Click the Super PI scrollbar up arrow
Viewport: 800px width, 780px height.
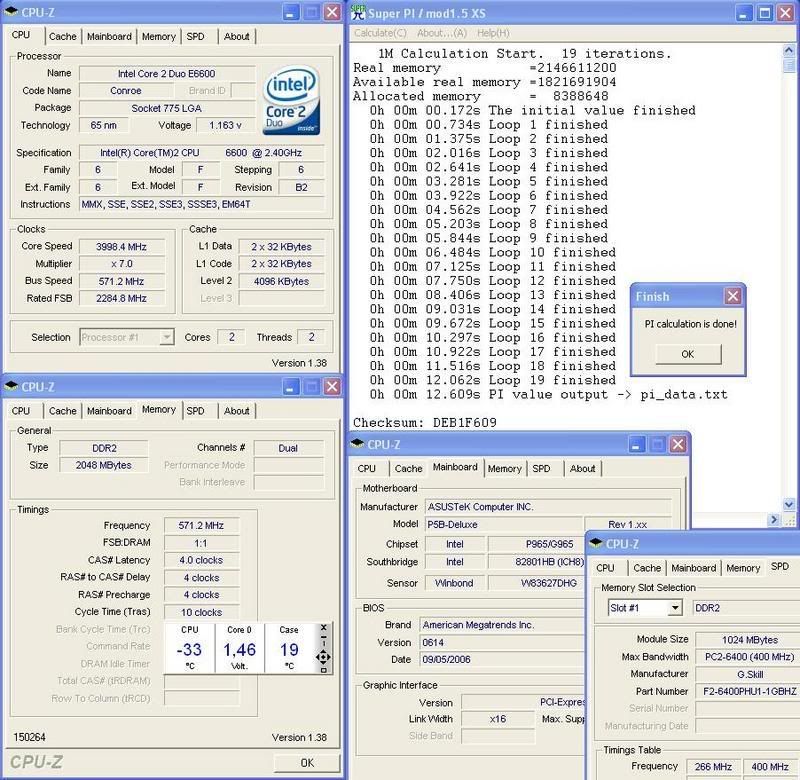791,50
